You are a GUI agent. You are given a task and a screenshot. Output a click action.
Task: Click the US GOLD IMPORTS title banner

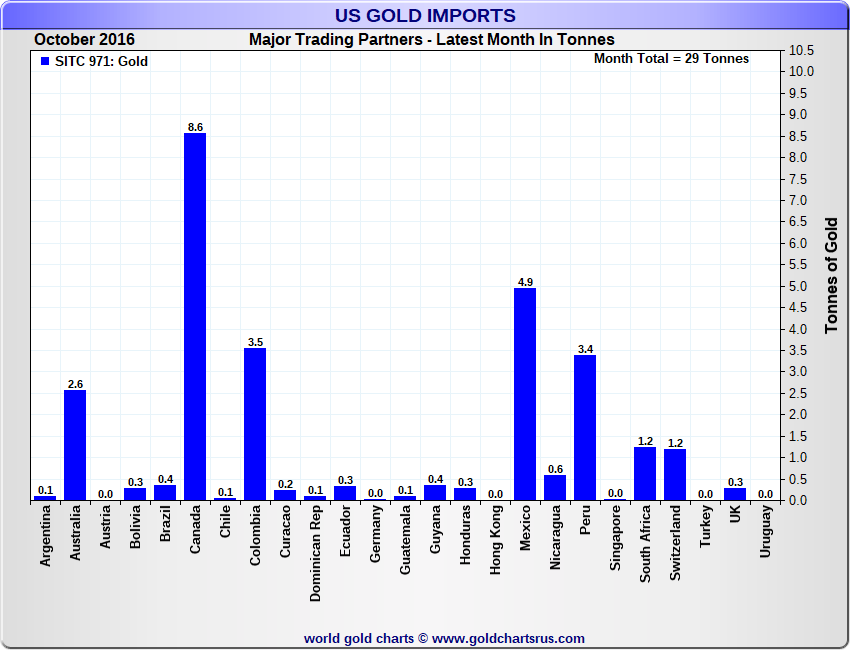[425, 15]
